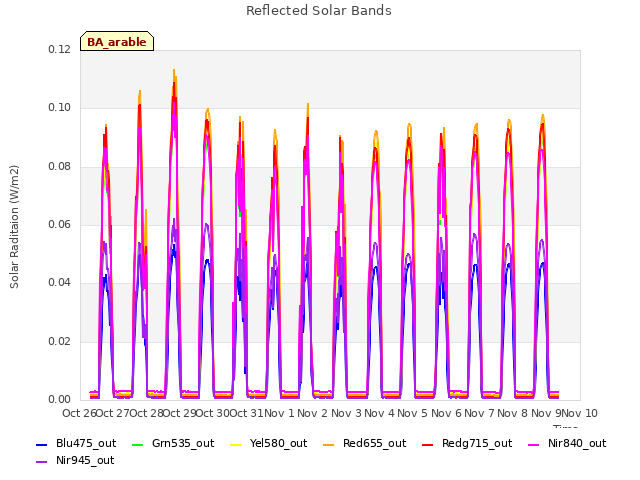Click the 0.06 y-axis tick label
Screen dimensions: 640x480
[60, 224]
